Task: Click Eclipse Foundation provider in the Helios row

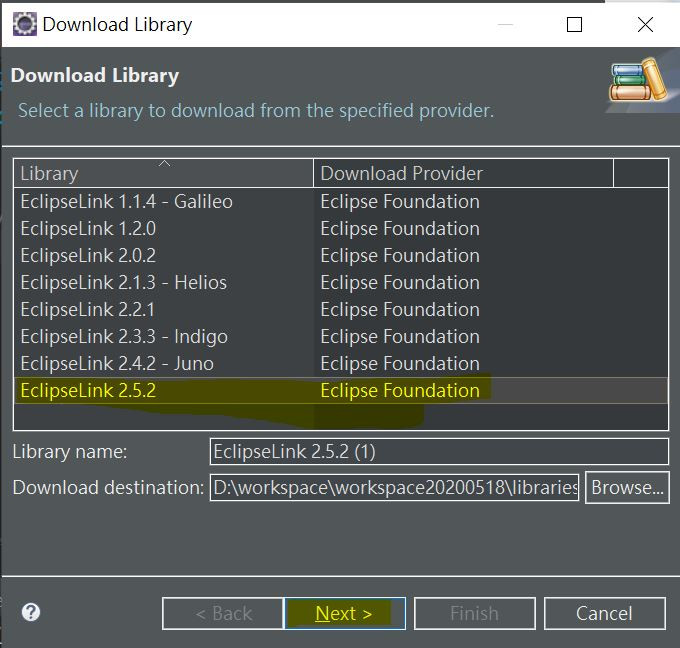Action: click(400, 282)
